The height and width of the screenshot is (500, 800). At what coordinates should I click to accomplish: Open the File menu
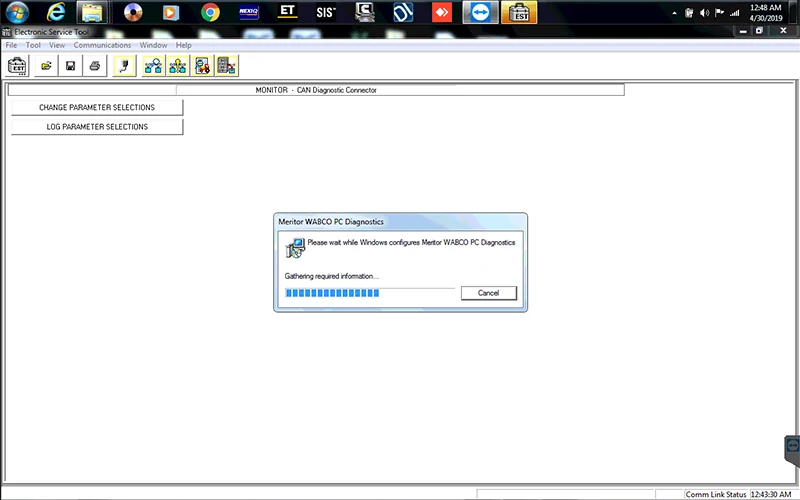coord(11,45)
